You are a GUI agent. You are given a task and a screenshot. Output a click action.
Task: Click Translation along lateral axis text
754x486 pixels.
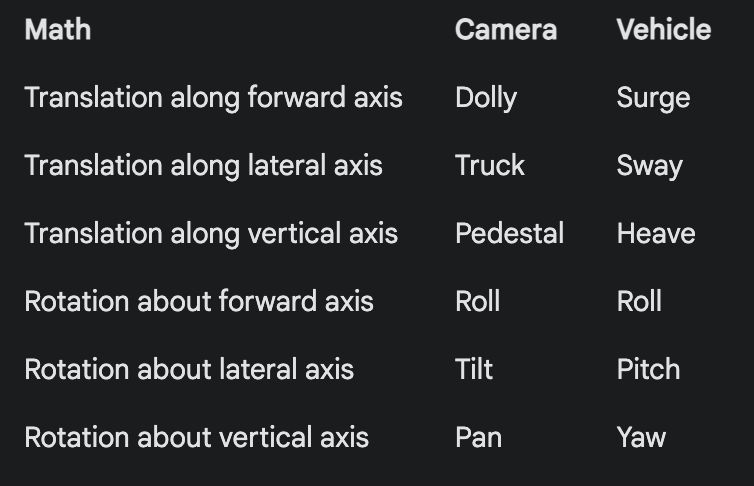tap(203, 166)
